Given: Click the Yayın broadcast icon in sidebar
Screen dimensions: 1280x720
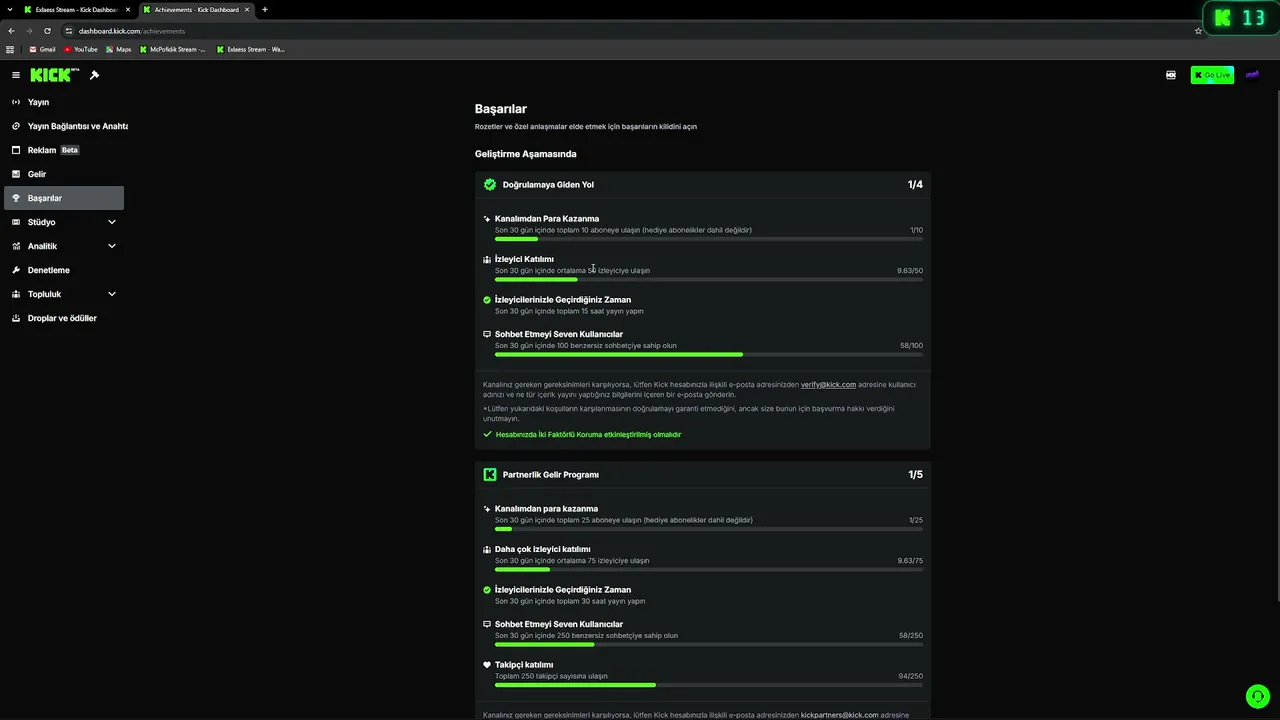Looking at the screenshot, I should (16, 102).
